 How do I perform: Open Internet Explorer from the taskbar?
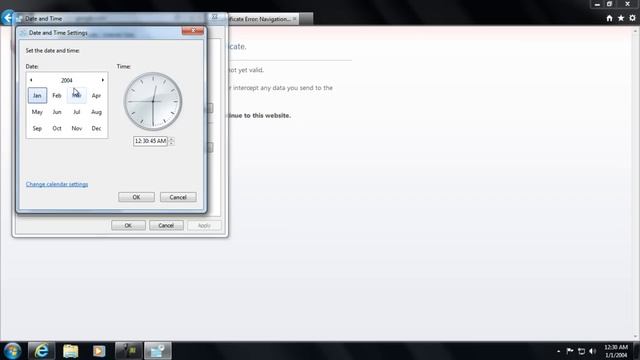pyautogui.click(x=41, y=351)
